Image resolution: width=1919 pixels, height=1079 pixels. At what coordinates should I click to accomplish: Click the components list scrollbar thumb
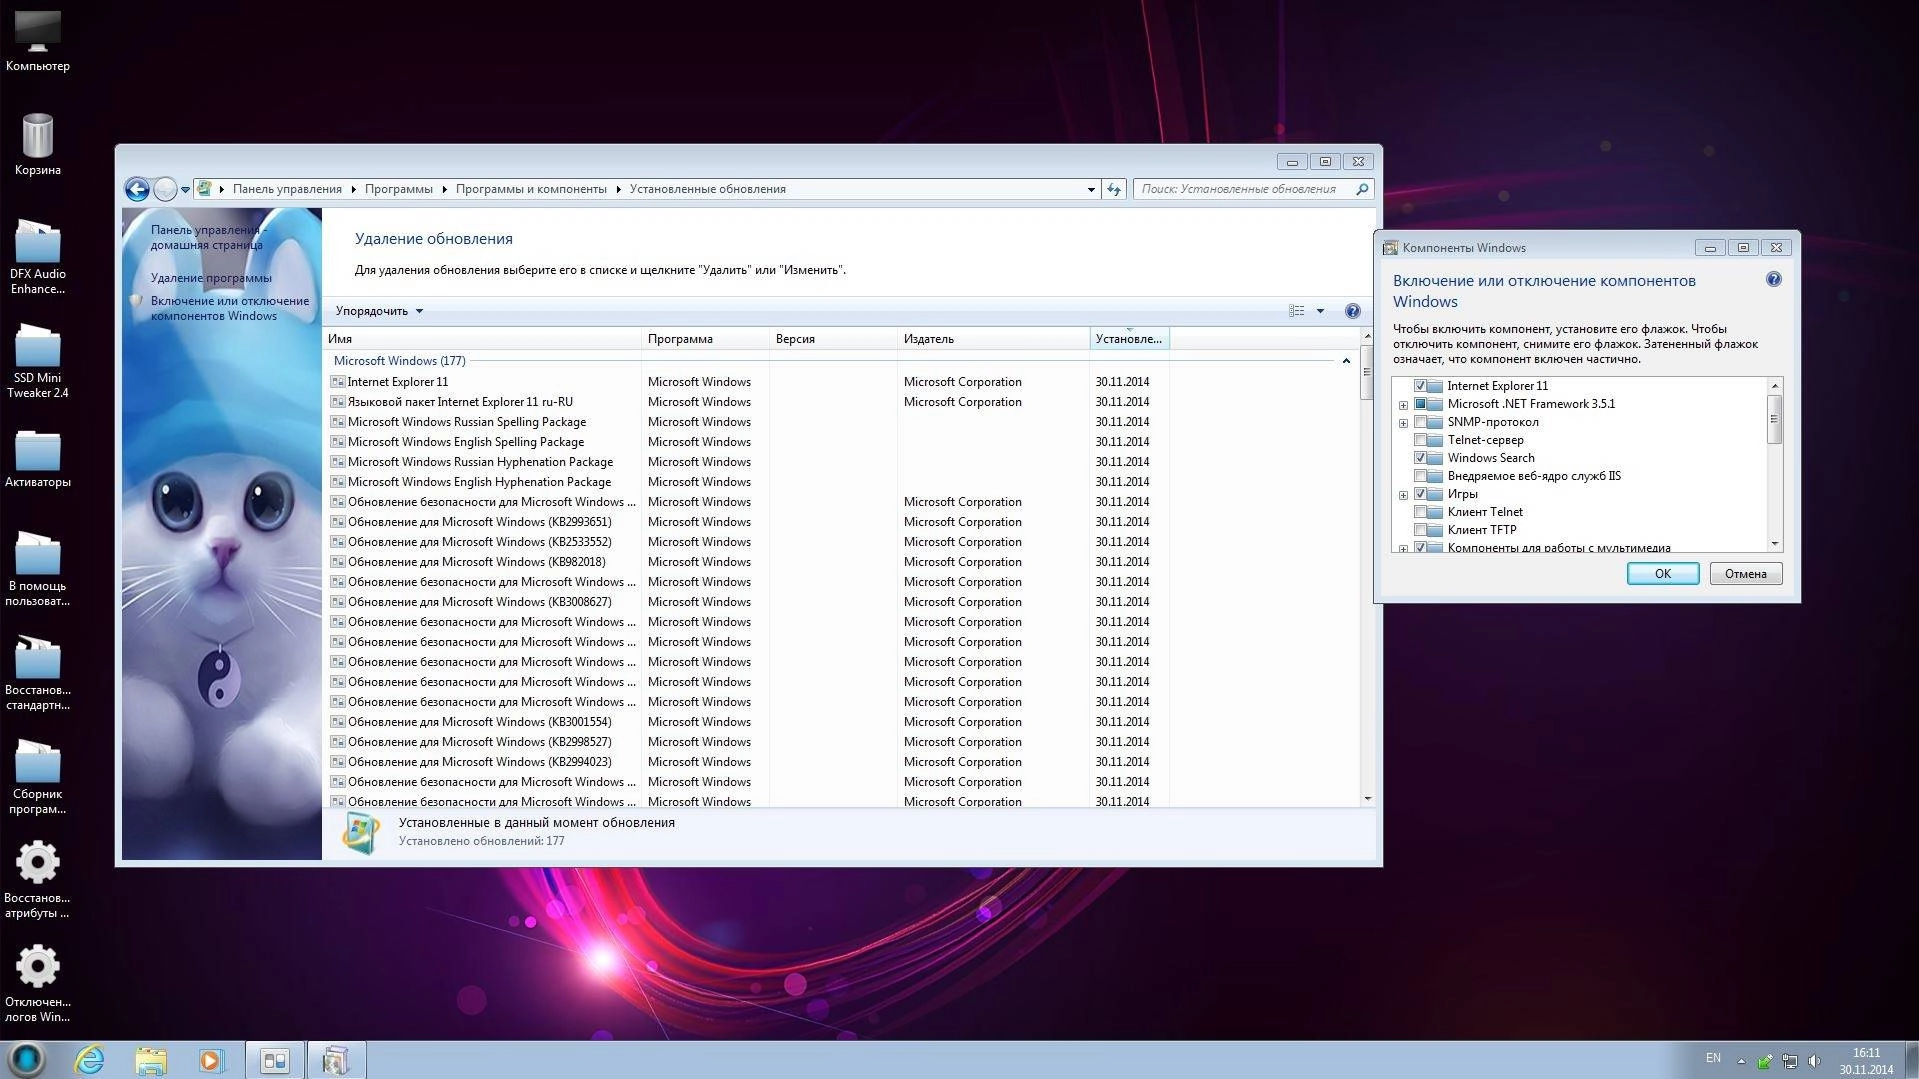[1775, 419]
